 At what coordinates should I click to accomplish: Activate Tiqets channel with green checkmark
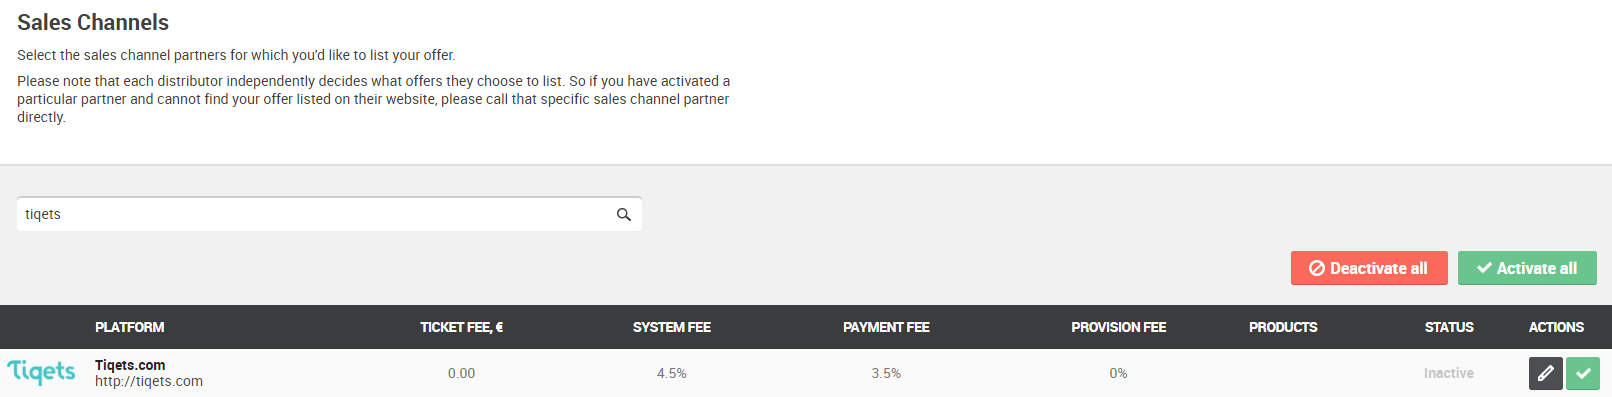(x=1583, y=373)
